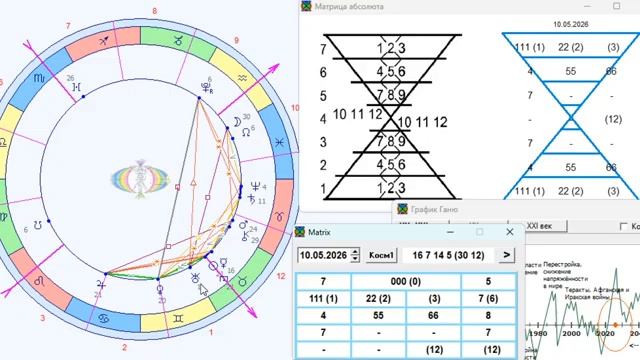Image resolution: width=640 pixels, height=360 pixels.
Task: Click the 66 cell in Matrix window
Action: click(433, 316)
